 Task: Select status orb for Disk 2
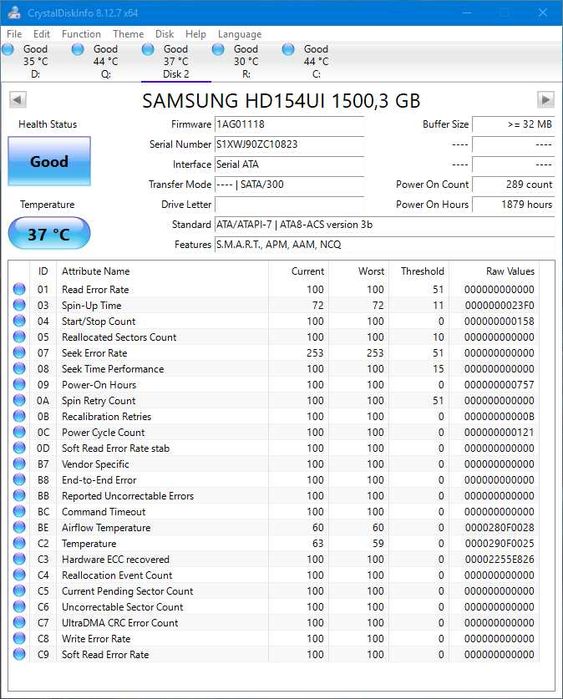click(x=148, y=49)
